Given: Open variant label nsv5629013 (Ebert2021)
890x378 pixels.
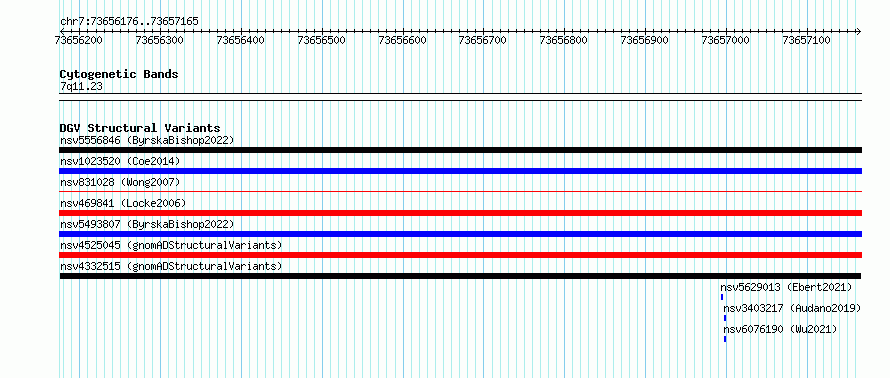Looking at the screenshot, I should coord(786,287).
